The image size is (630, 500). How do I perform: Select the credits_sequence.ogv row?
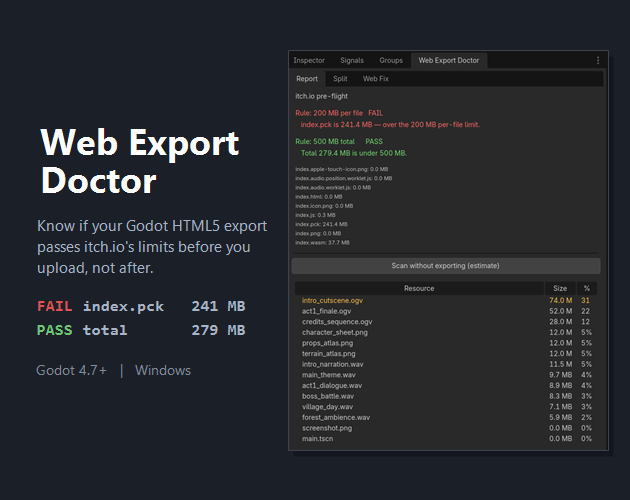coord(446,322)
